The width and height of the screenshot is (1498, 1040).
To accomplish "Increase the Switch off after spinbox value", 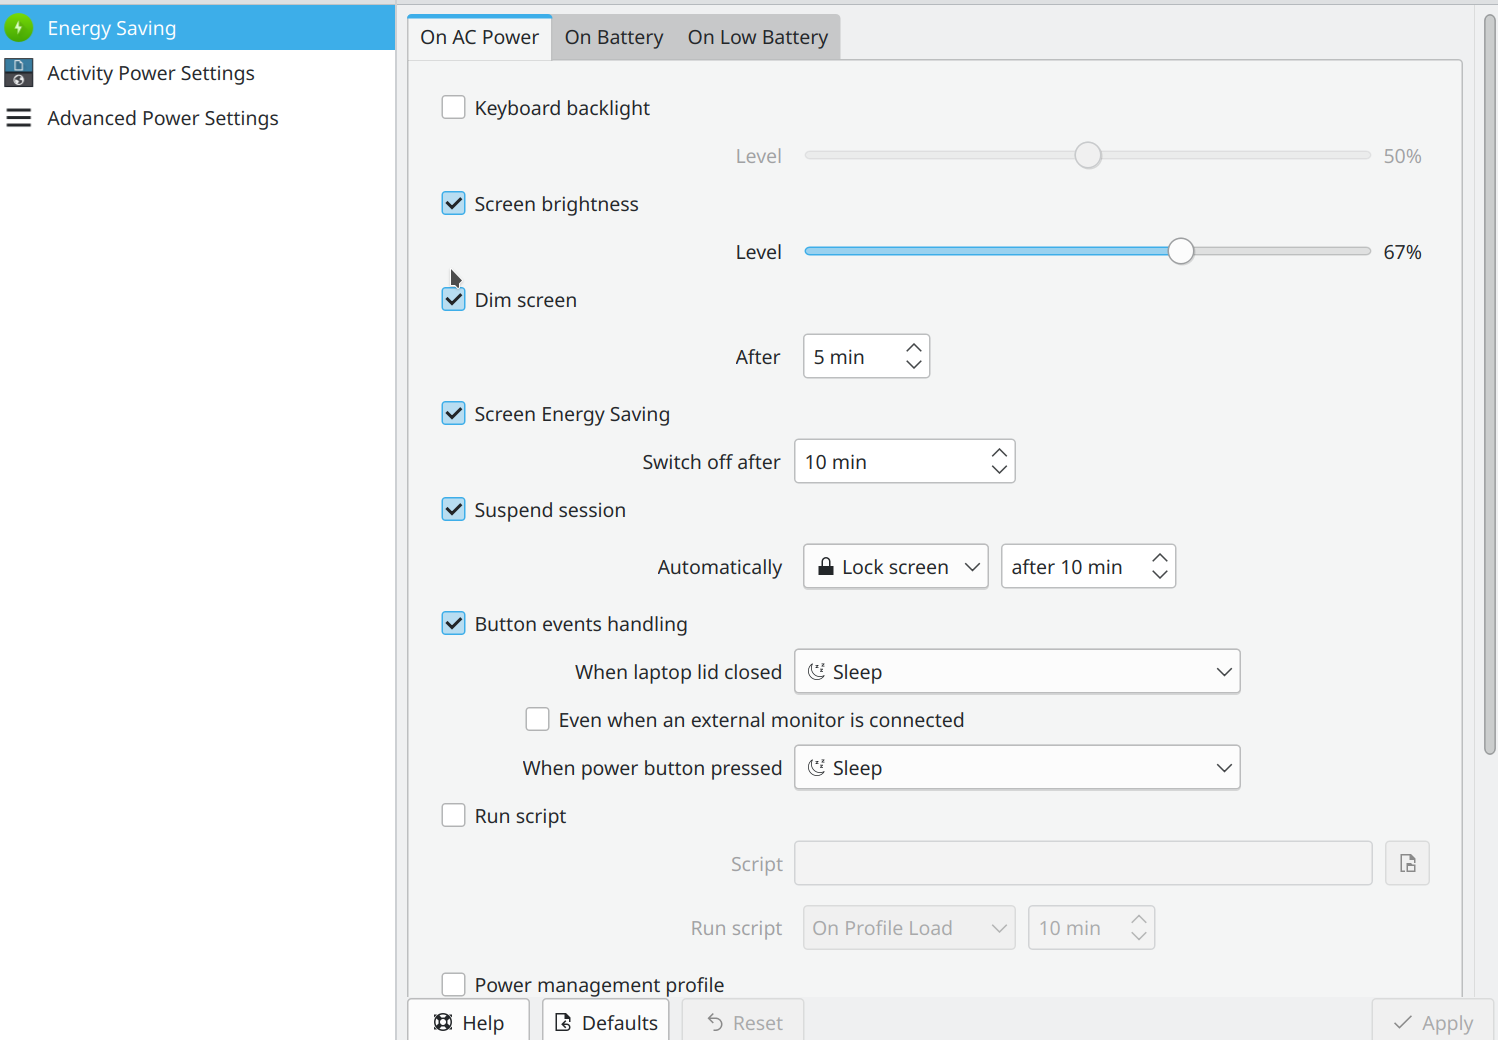I will [x=999, y=453].
